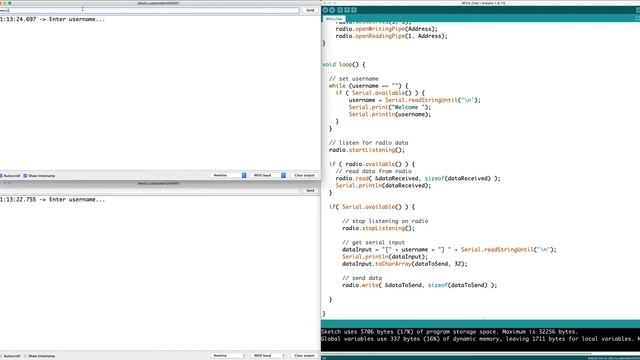Open Newline dropdown in top serial monitor
640x360 pixels.
point(229,176)
